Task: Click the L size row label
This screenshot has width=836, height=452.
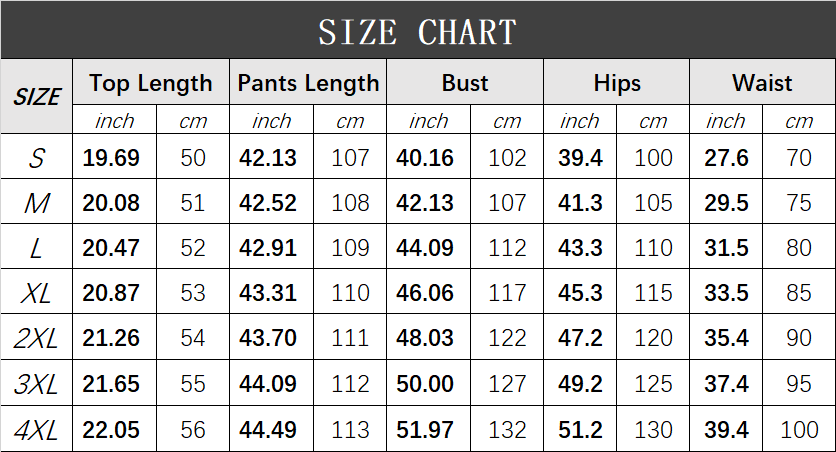Action: tap(37, 249)
